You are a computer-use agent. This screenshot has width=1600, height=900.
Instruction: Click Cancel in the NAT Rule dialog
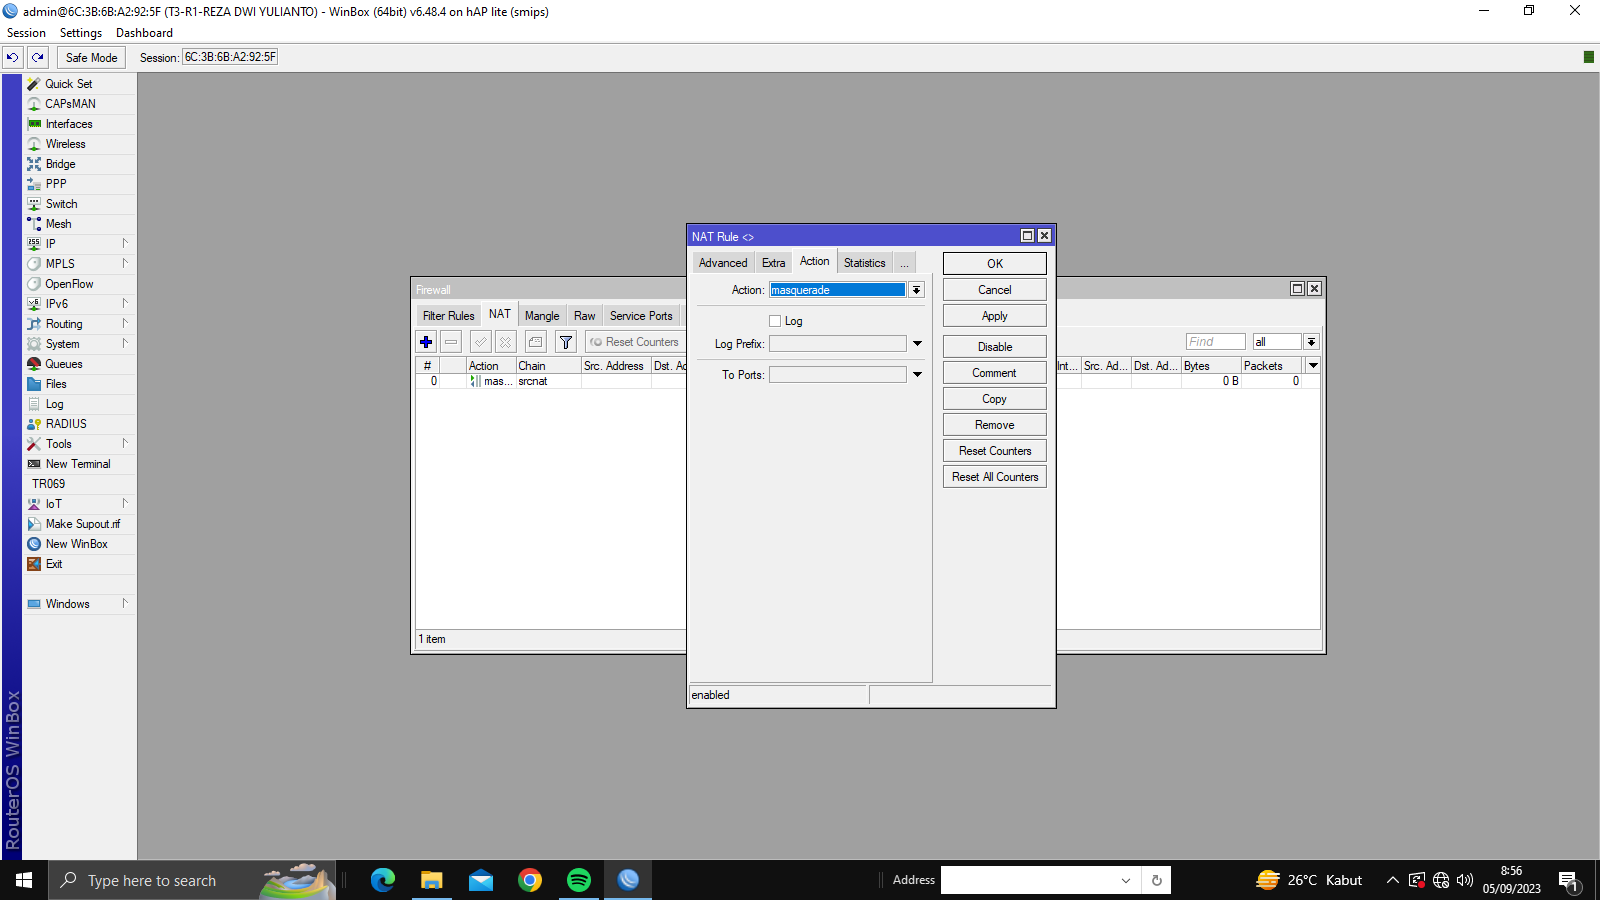[995, 290]
